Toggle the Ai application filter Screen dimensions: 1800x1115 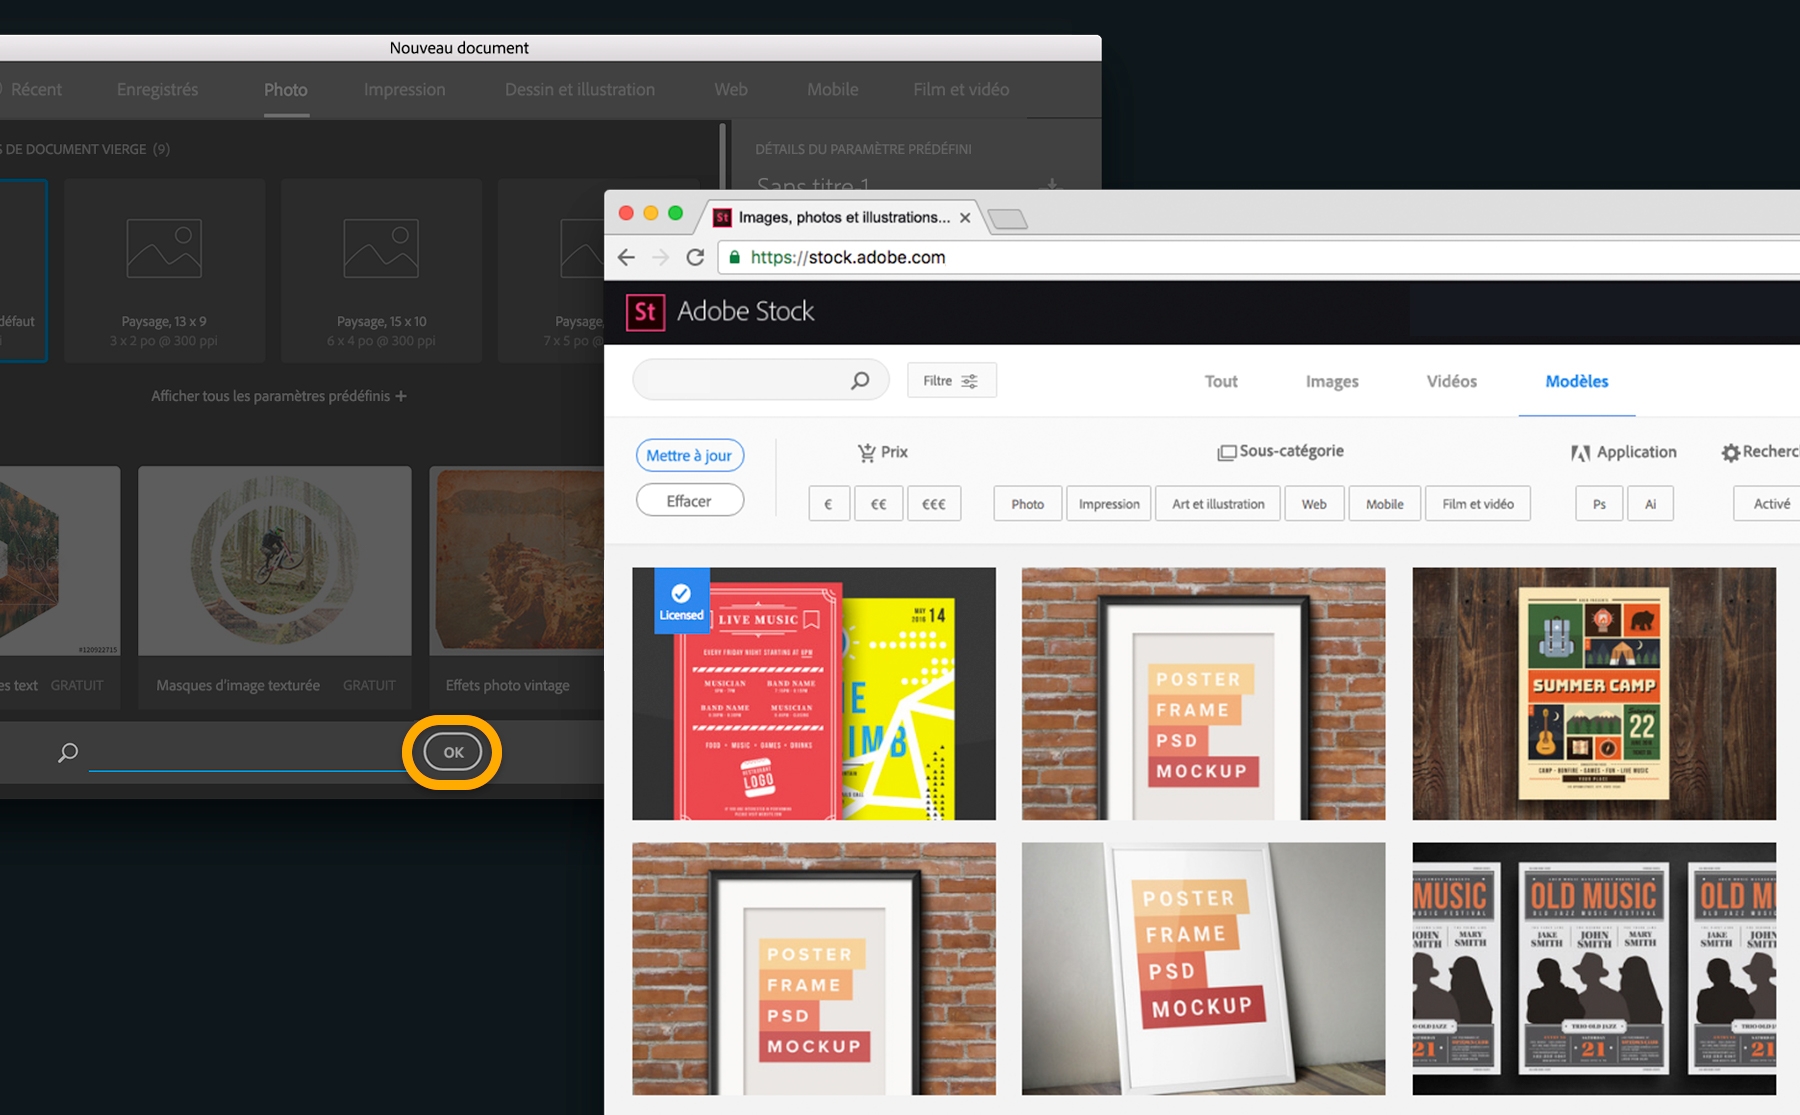point(1650,503)
